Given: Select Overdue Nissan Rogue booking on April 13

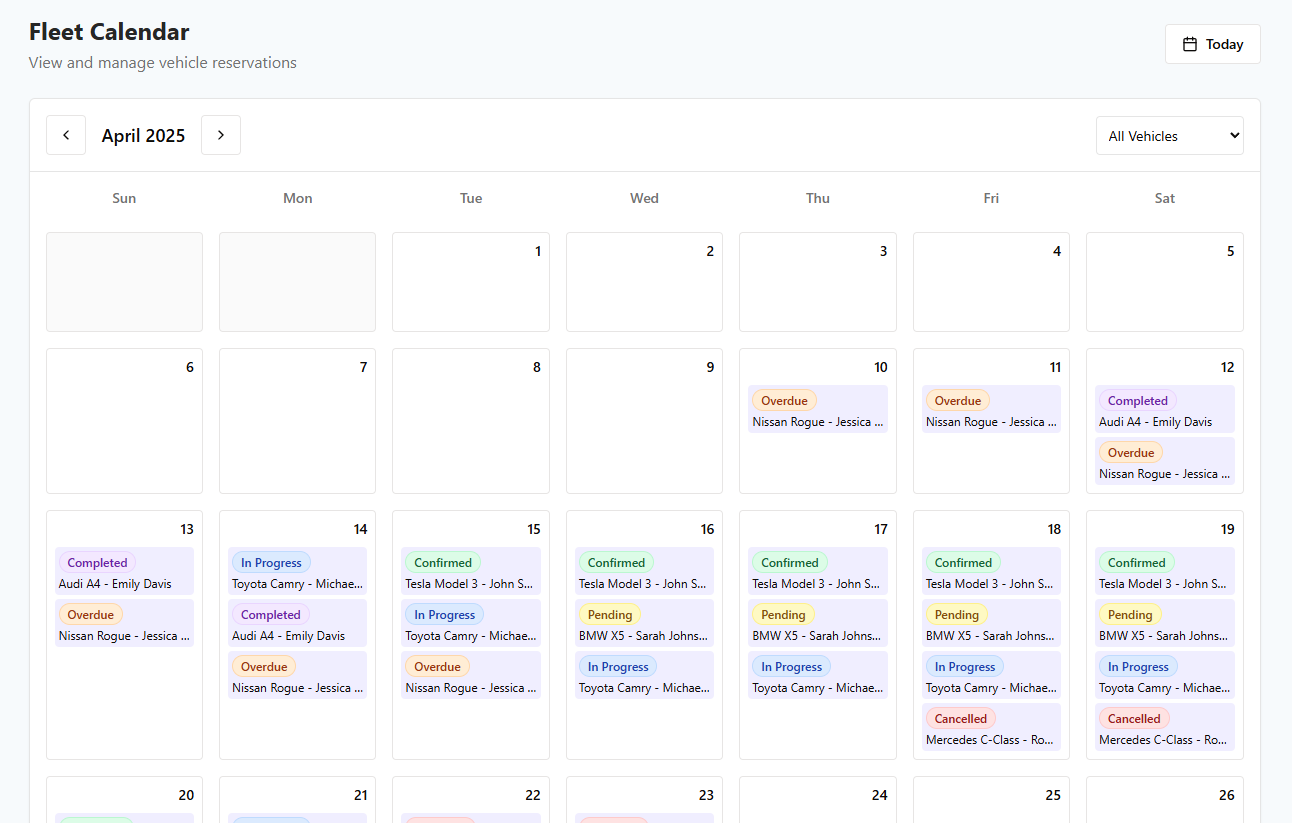Looking at the screenshot, I should (124, 625).
